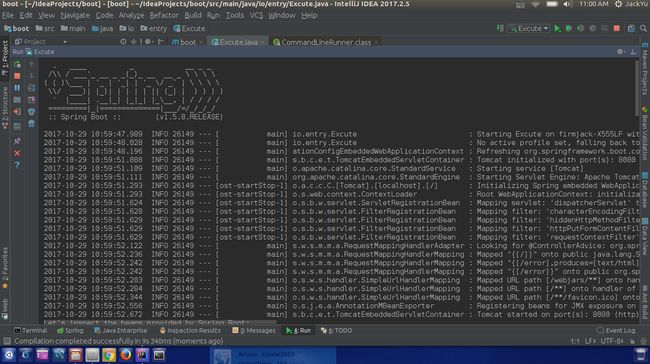The width and height of the screenshot is (650, 364).
Task: Hide Project panel using hide icon
Action: (x=160, y=42)
